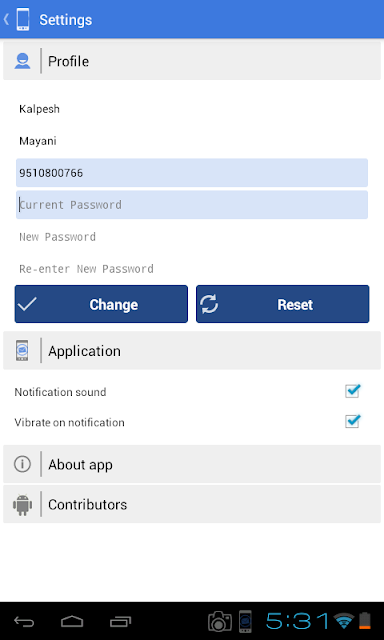Select the Re-enter New Password field

[192, 269]
